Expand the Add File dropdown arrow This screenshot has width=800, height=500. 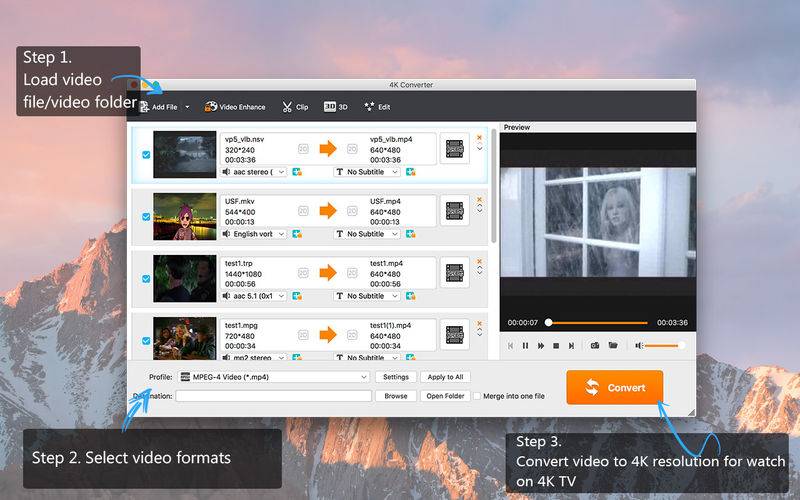point(187,107)
